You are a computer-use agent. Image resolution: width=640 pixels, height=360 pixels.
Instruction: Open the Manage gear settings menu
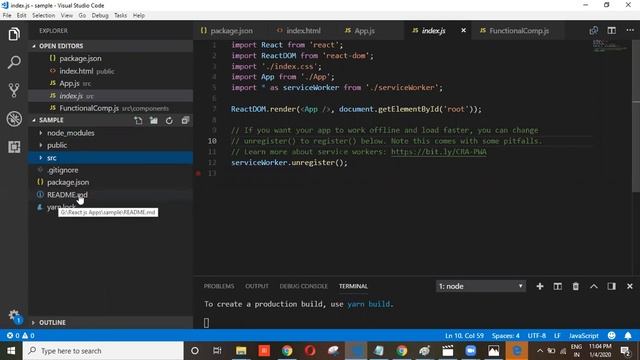click(x=15, y=316)
